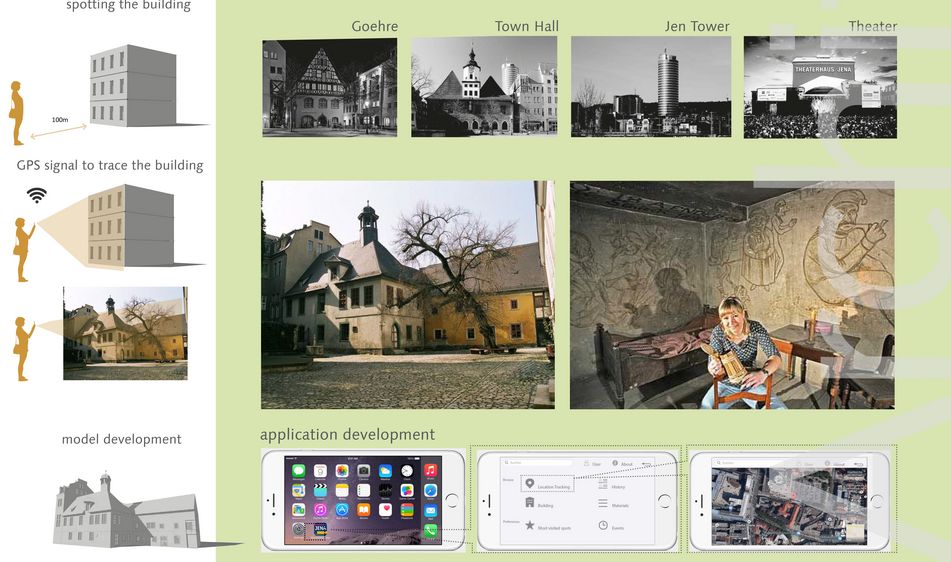
Task: Open the Town Hall photo thumbnail
Action: coord(484,87)
